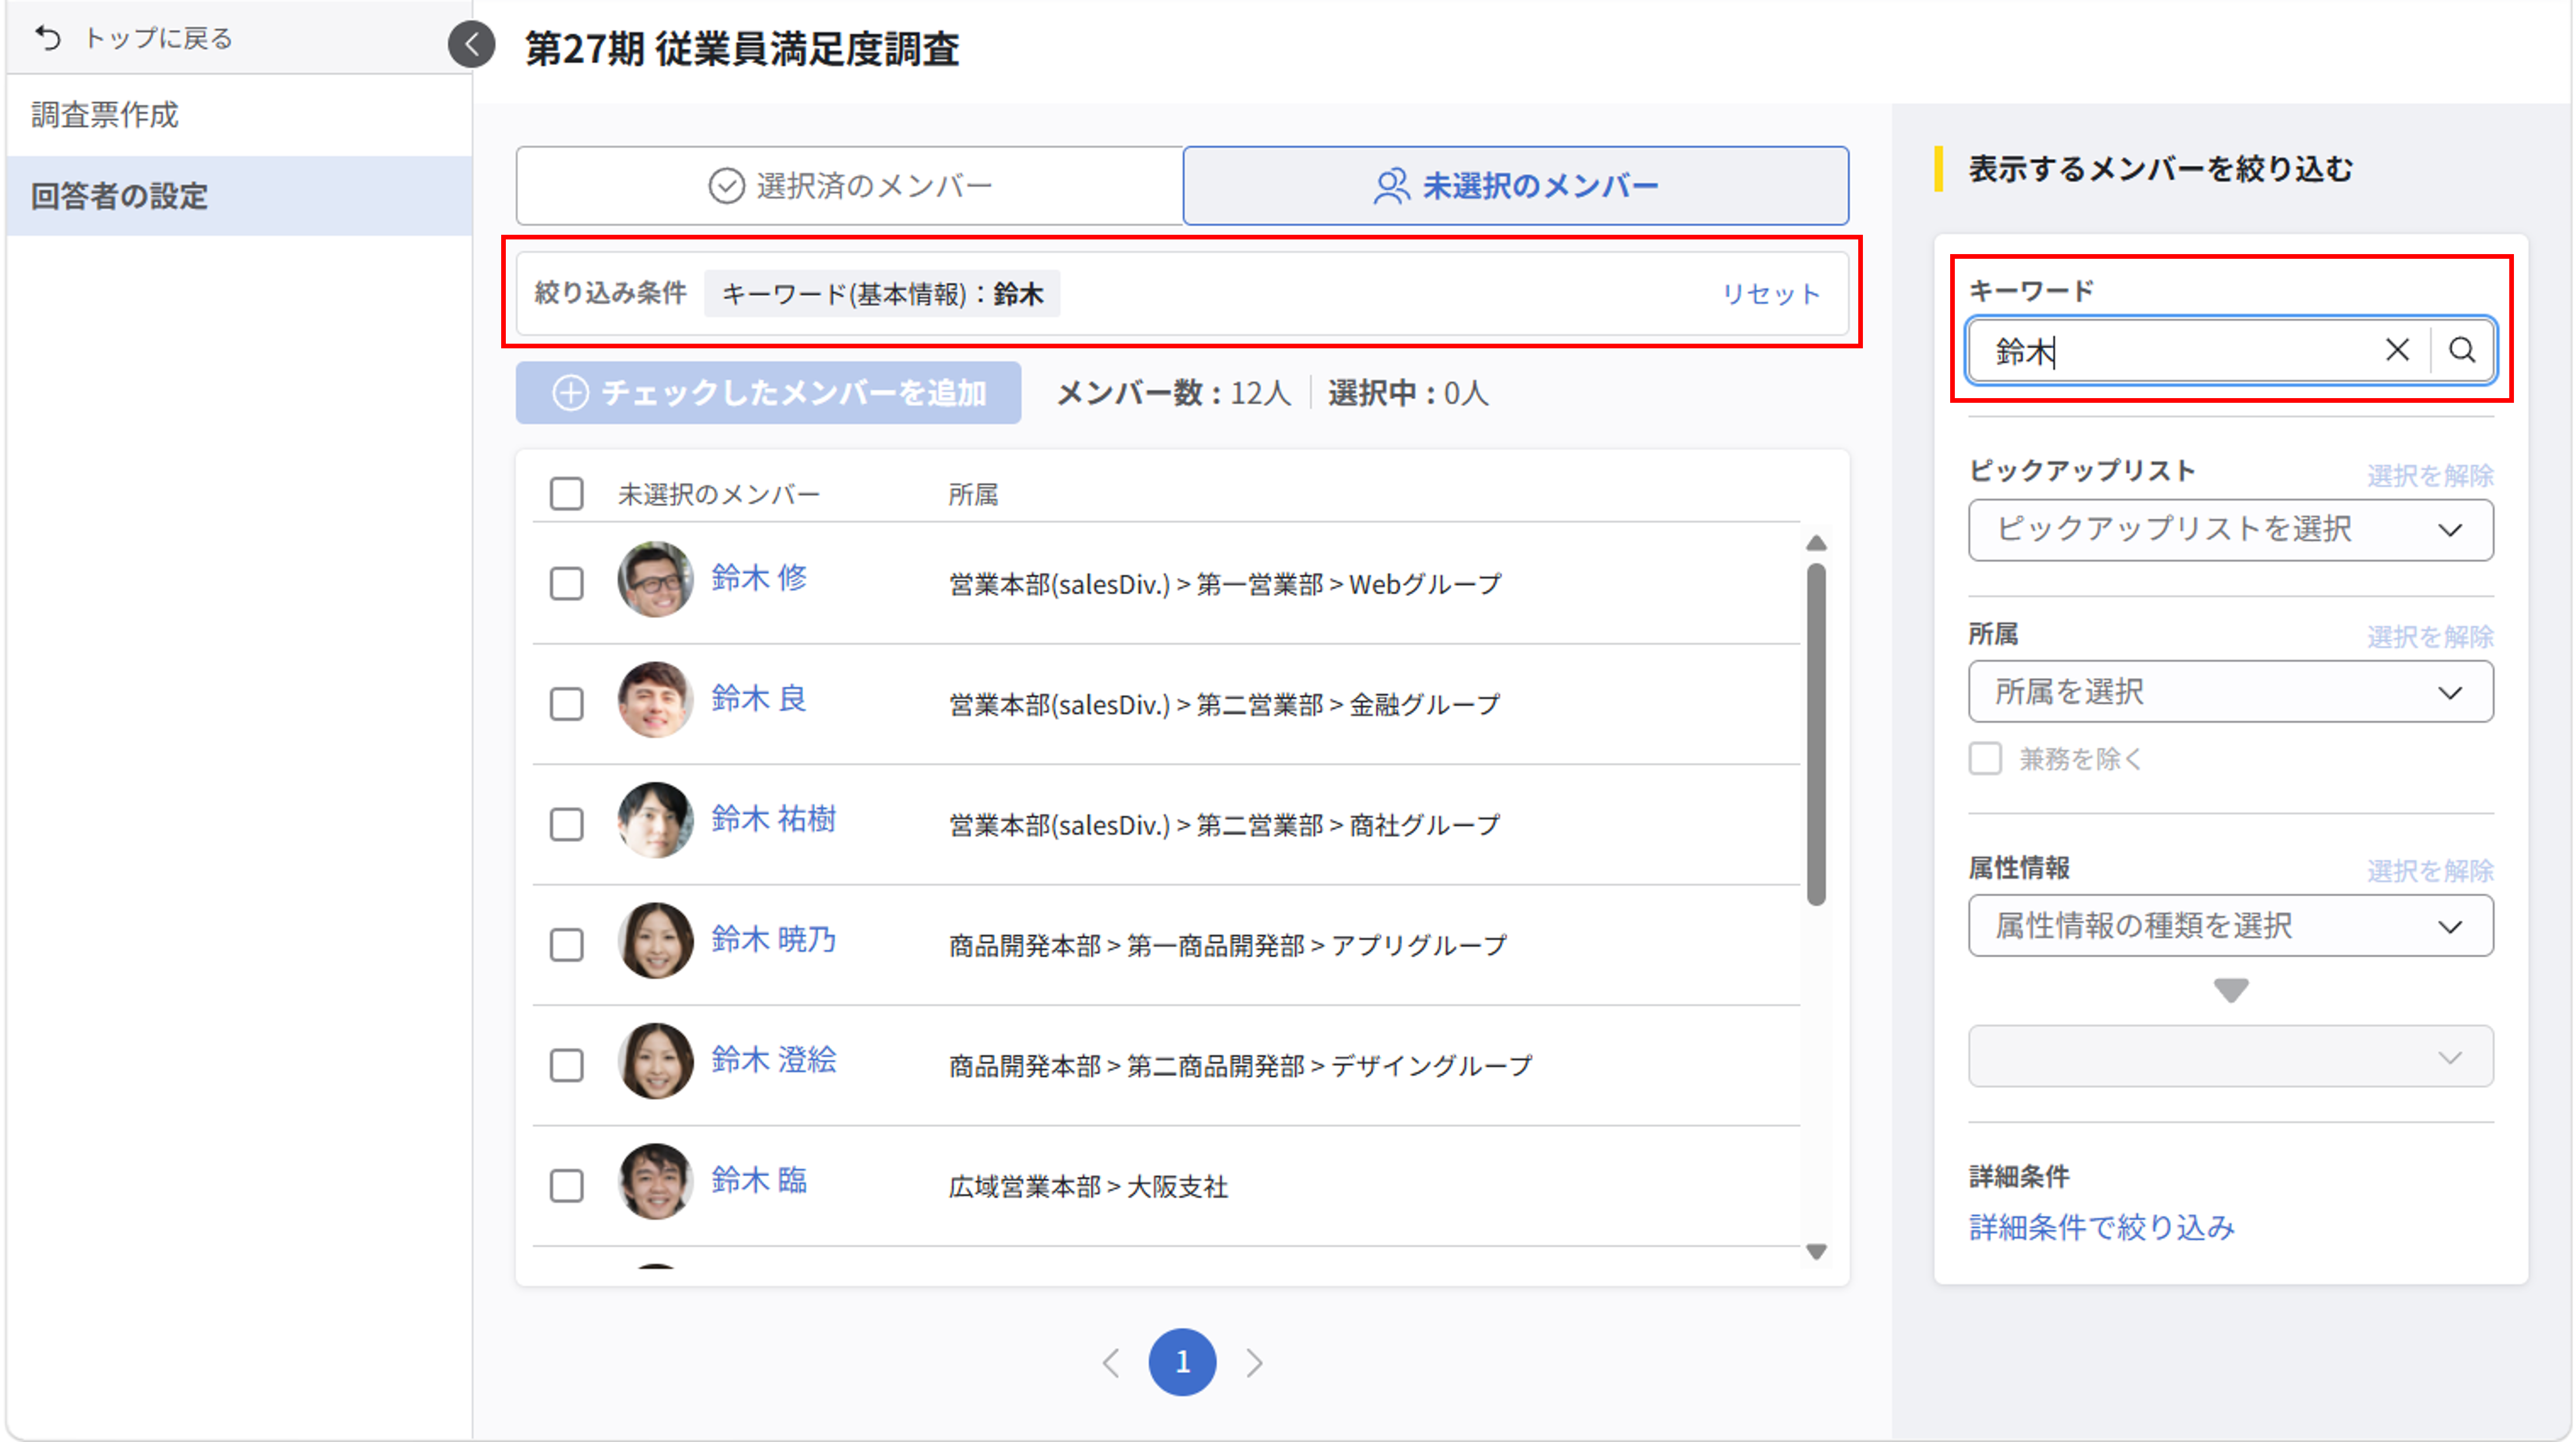
Task: Open 鈴木 暁乃's avatar photo
Action: 655,941
